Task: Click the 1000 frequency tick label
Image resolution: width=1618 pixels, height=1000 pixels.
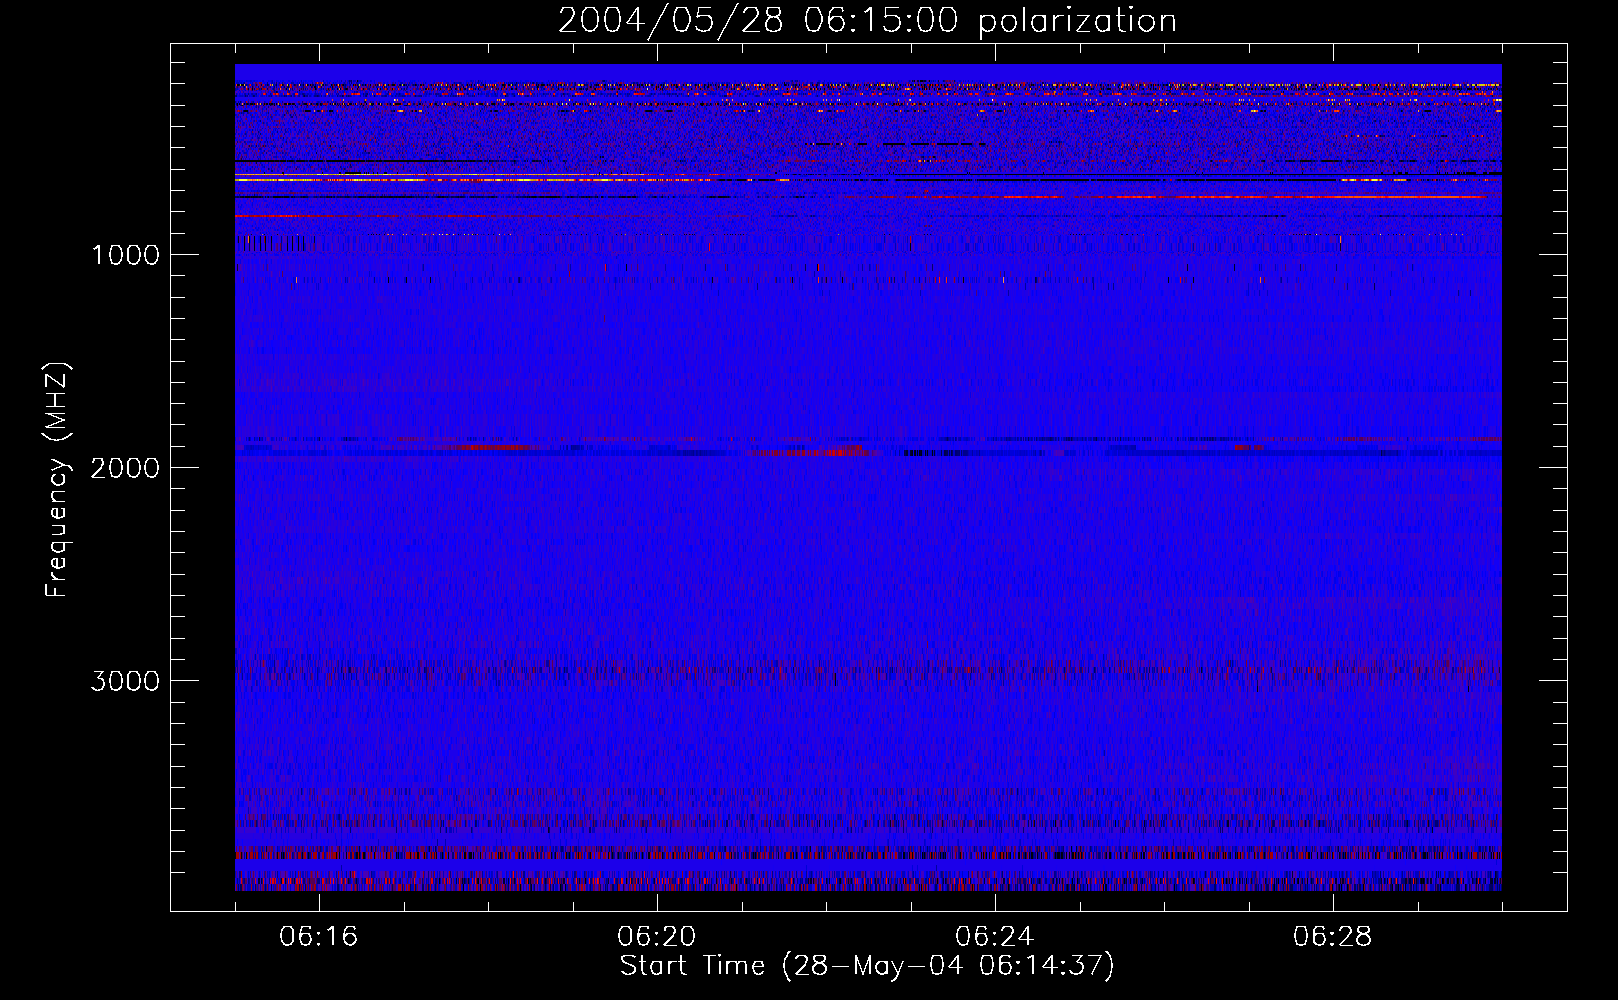Action: [125, 255]
